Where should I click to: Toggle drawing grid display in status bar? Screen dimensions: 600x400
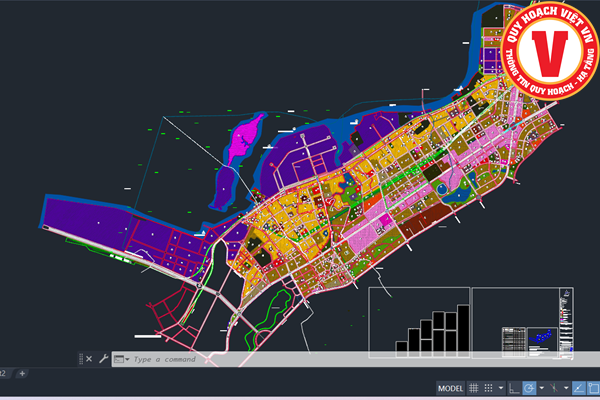473,388
